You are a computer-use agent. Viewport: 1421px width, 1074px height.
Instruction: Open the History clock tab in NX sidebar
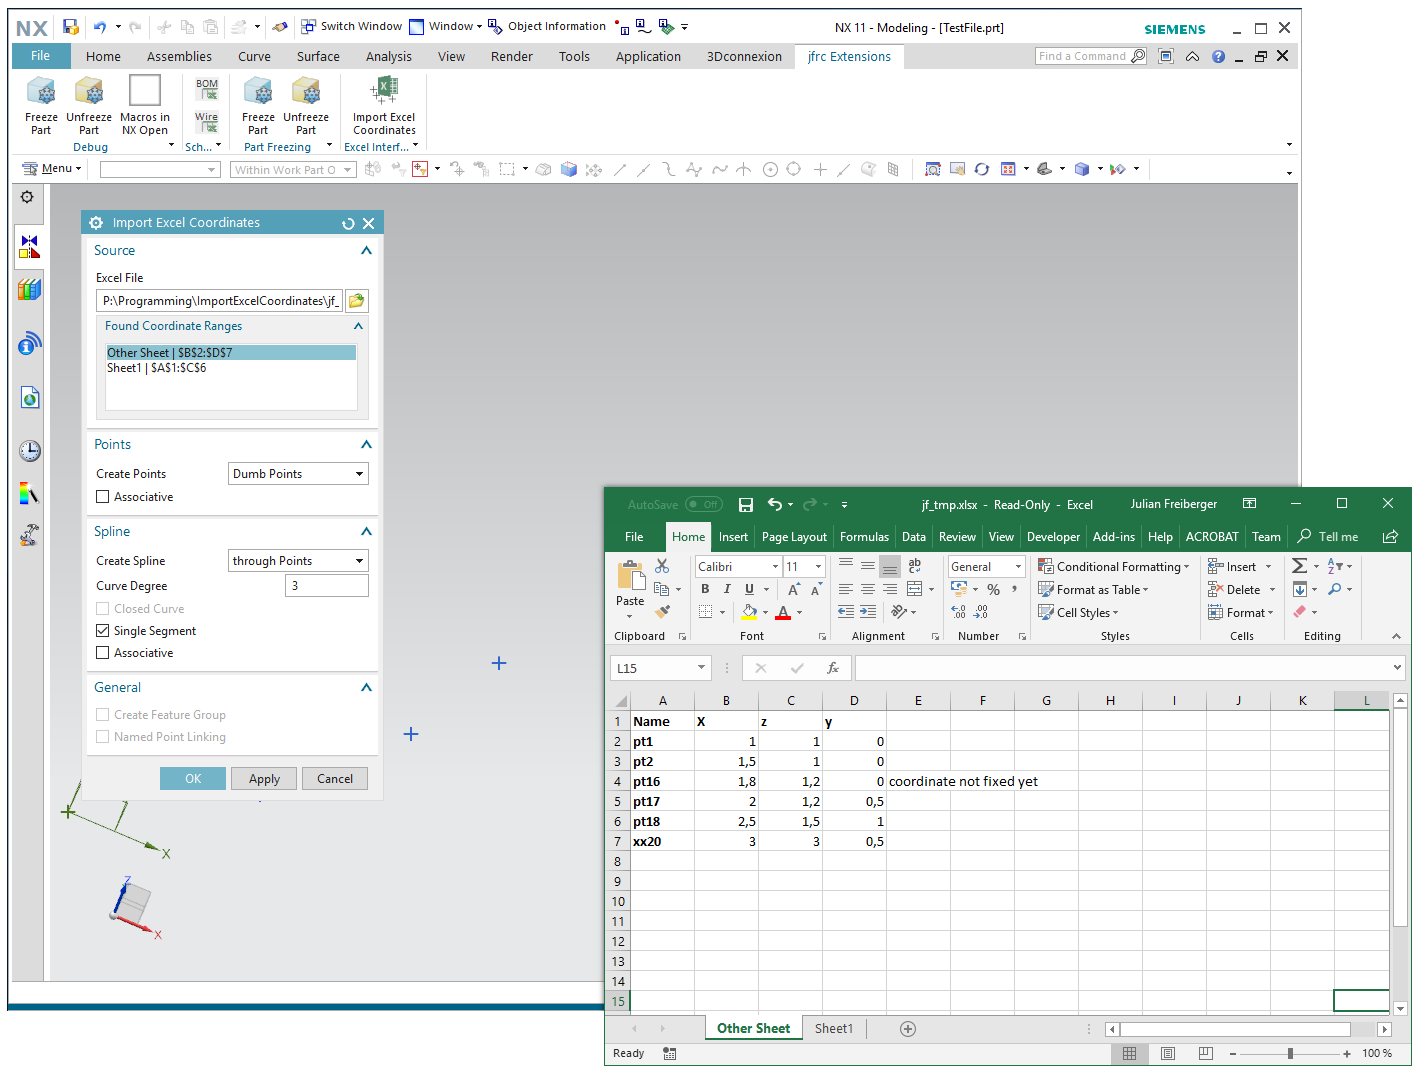pos(30,451)
